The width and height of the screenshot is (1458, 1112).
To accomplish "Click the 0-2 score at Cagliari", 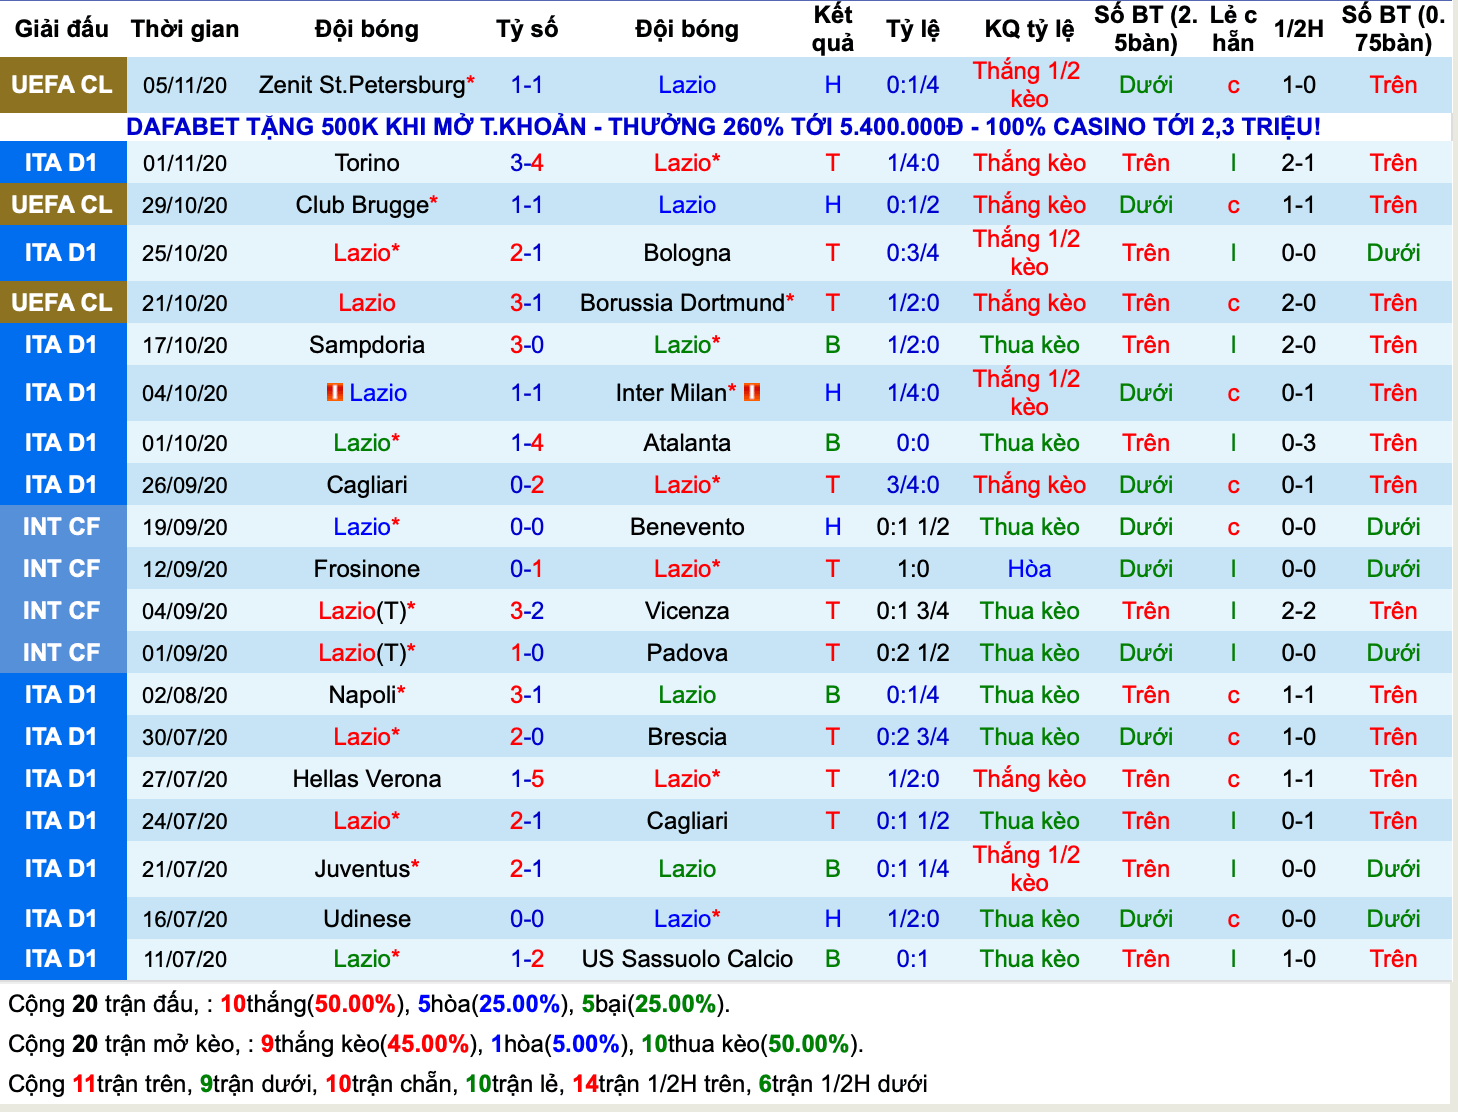I will 527,485.
